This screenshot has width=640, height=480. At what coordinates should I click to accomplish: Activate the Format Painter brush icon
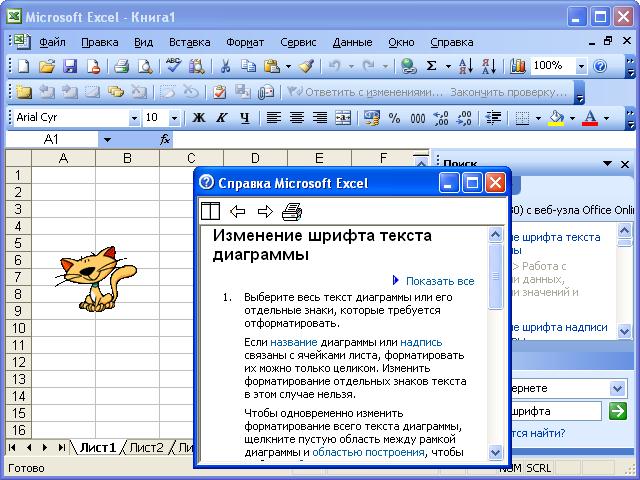coord(306,66)
